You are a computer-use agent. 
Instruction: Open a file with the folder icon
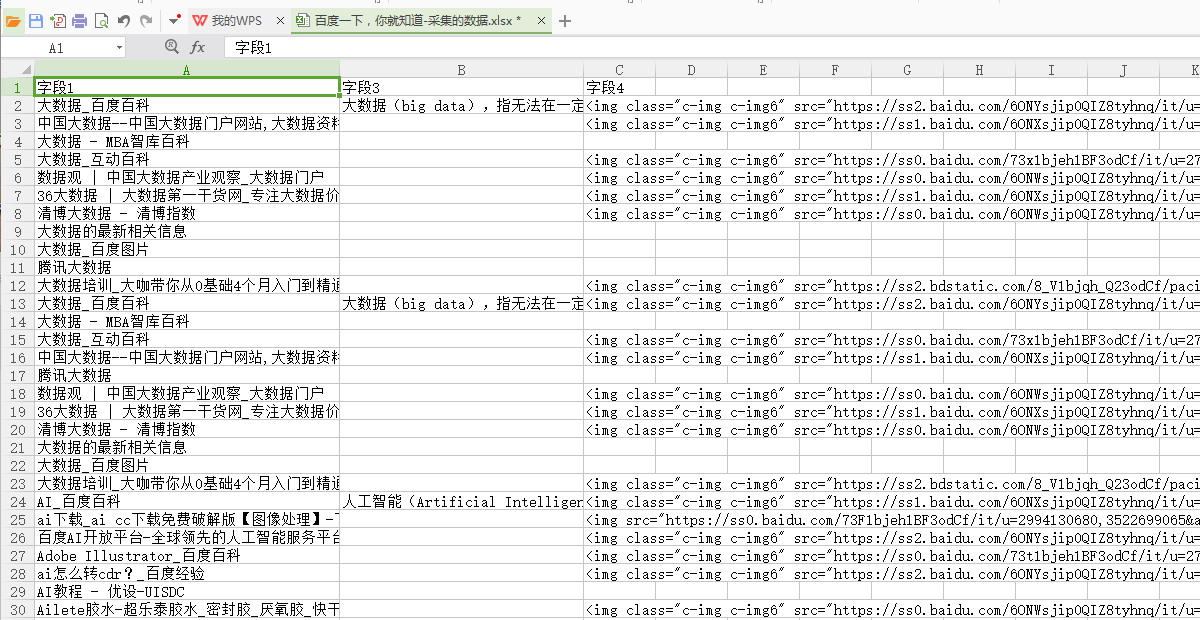[13, 20]
